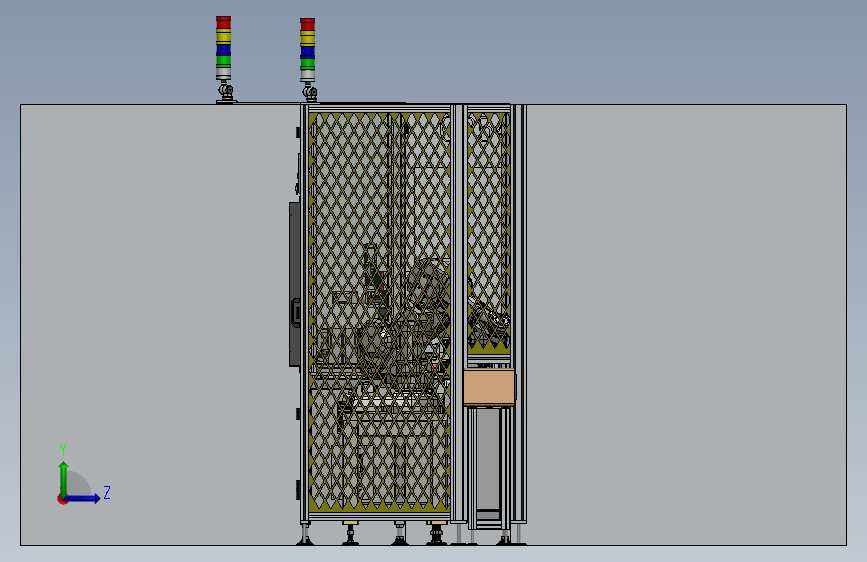Image resolution: width=867 pixels, height=562 pixels.
Task: Select the blue segment of left signal tower
Action: (223, 49)
